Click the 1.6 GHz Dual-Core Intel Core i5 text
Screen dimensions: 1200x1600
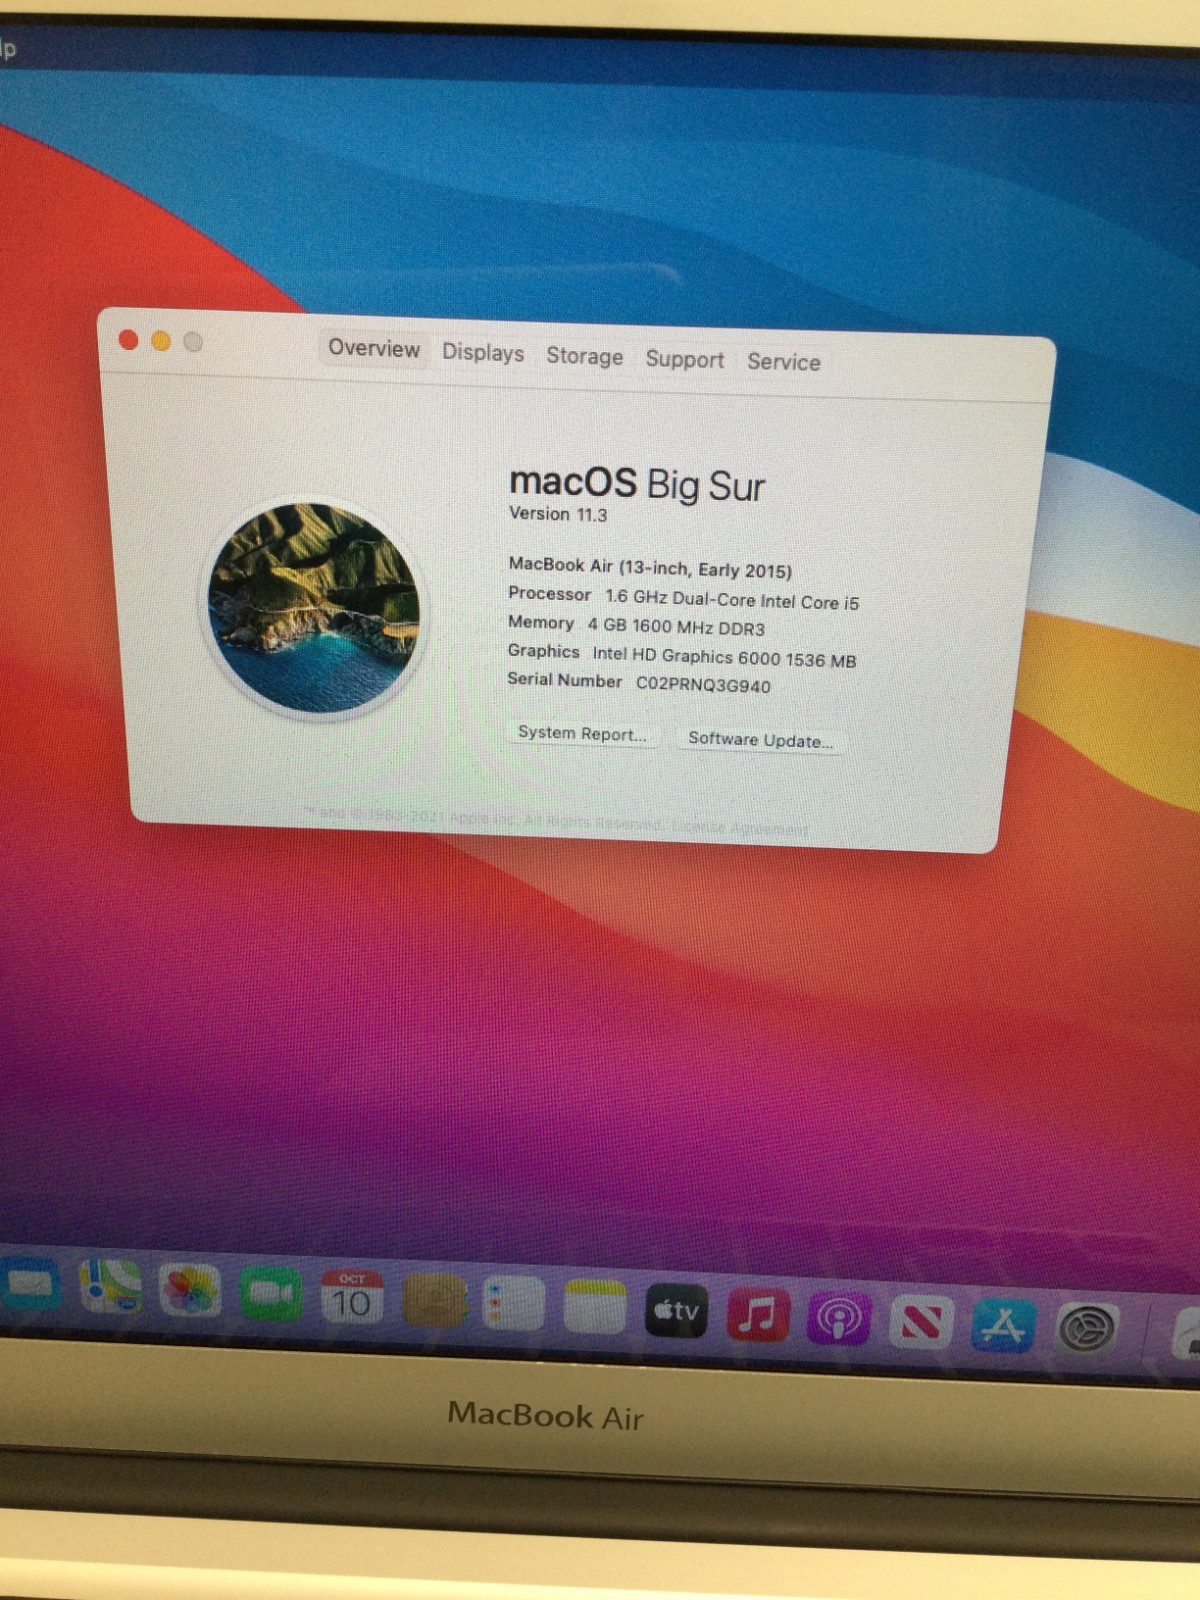732,600
